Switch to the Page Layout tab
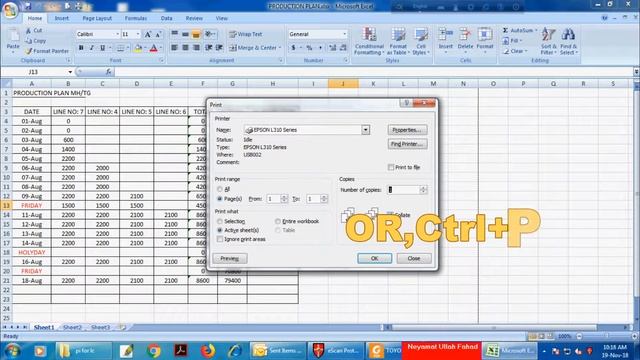640x360 pixels. (97, 18)
